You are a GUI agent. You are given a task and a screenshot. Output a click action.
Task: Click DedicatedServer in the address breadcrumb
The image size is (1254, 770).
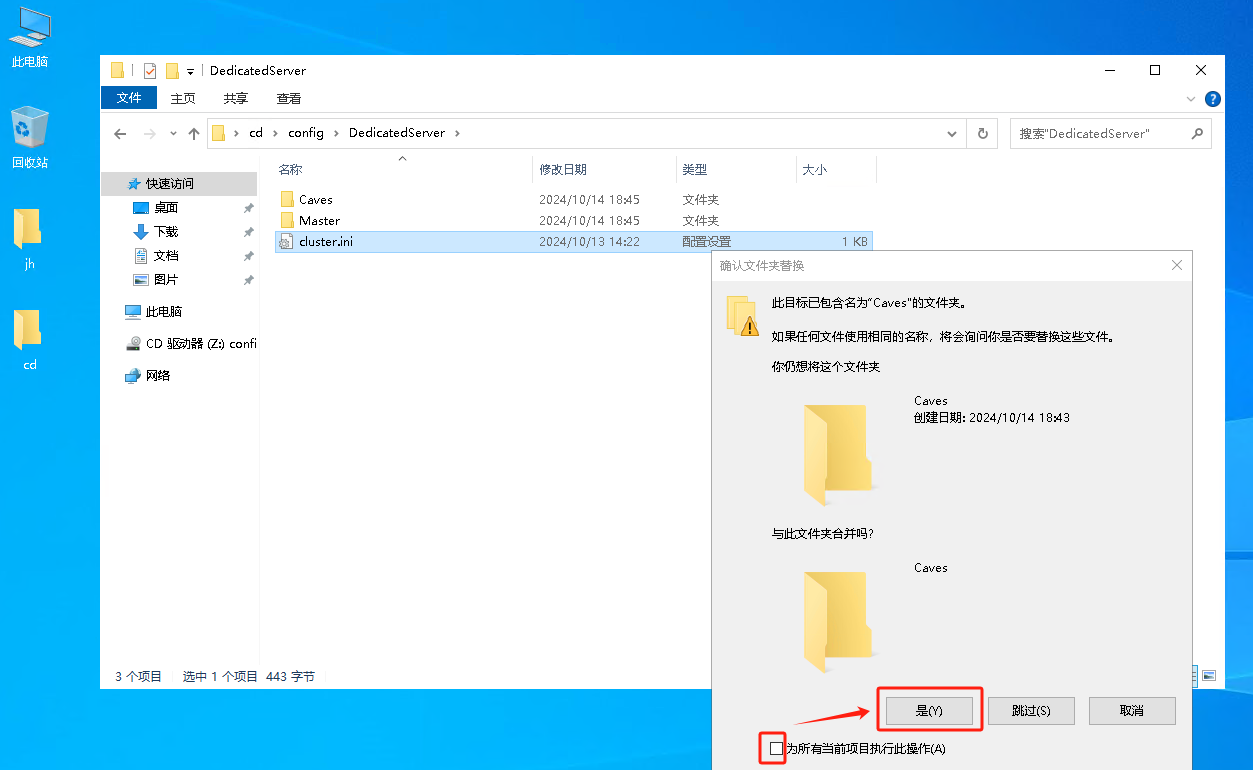click(x=396, y=133)
